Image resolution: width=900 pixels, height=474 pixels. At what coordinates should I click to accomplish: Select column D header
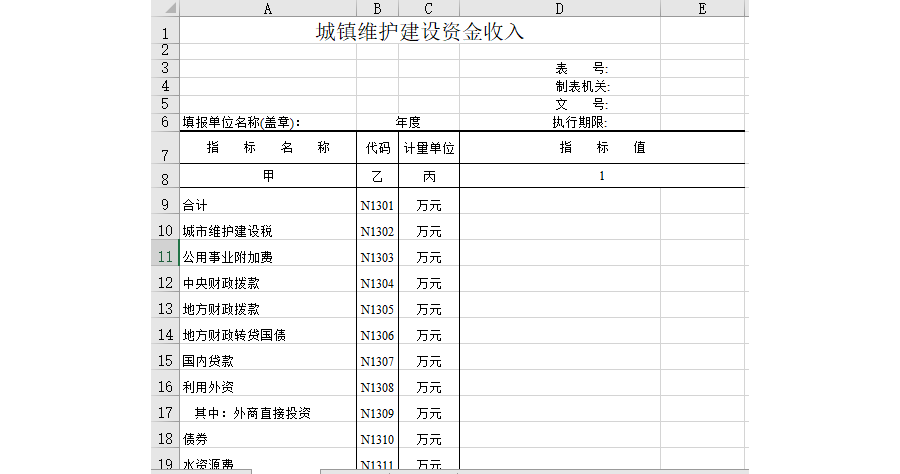click(560, 8)
